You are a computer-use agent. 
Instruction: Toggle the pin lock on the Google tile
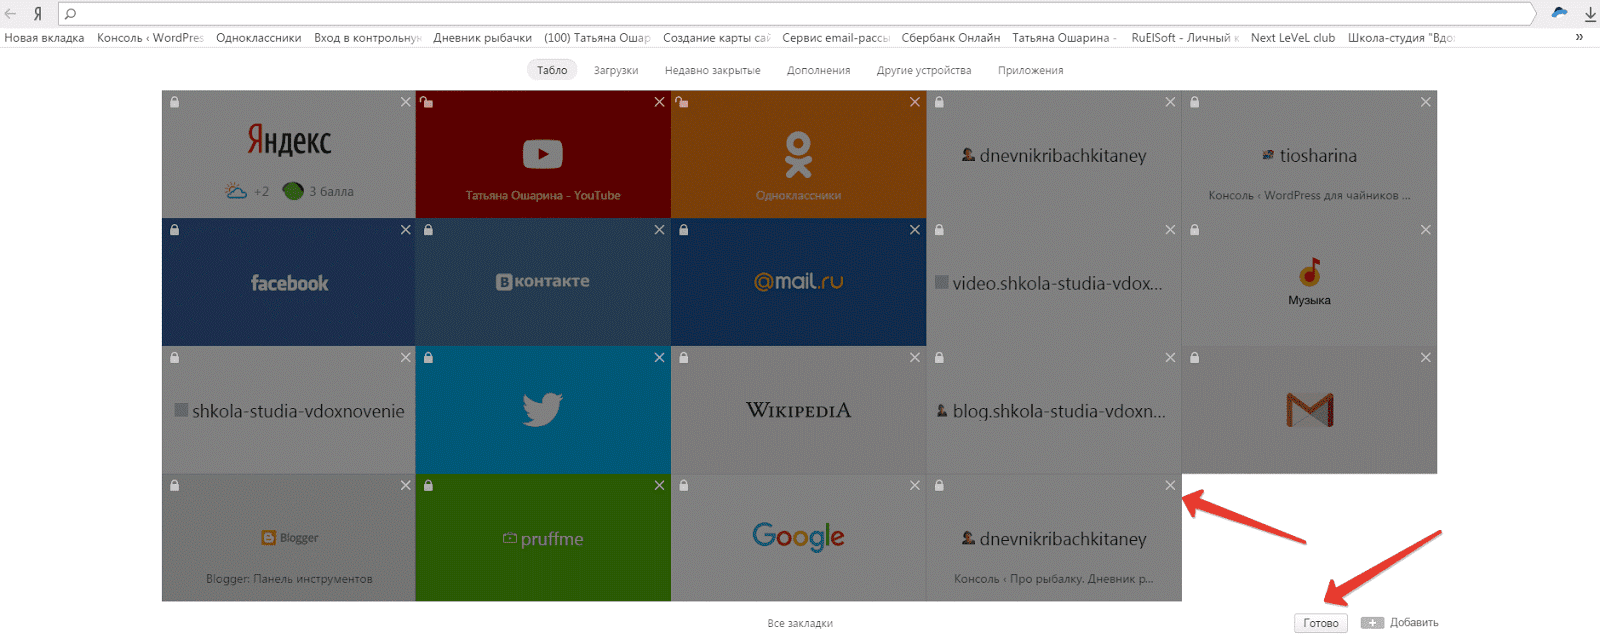(684, 486)
